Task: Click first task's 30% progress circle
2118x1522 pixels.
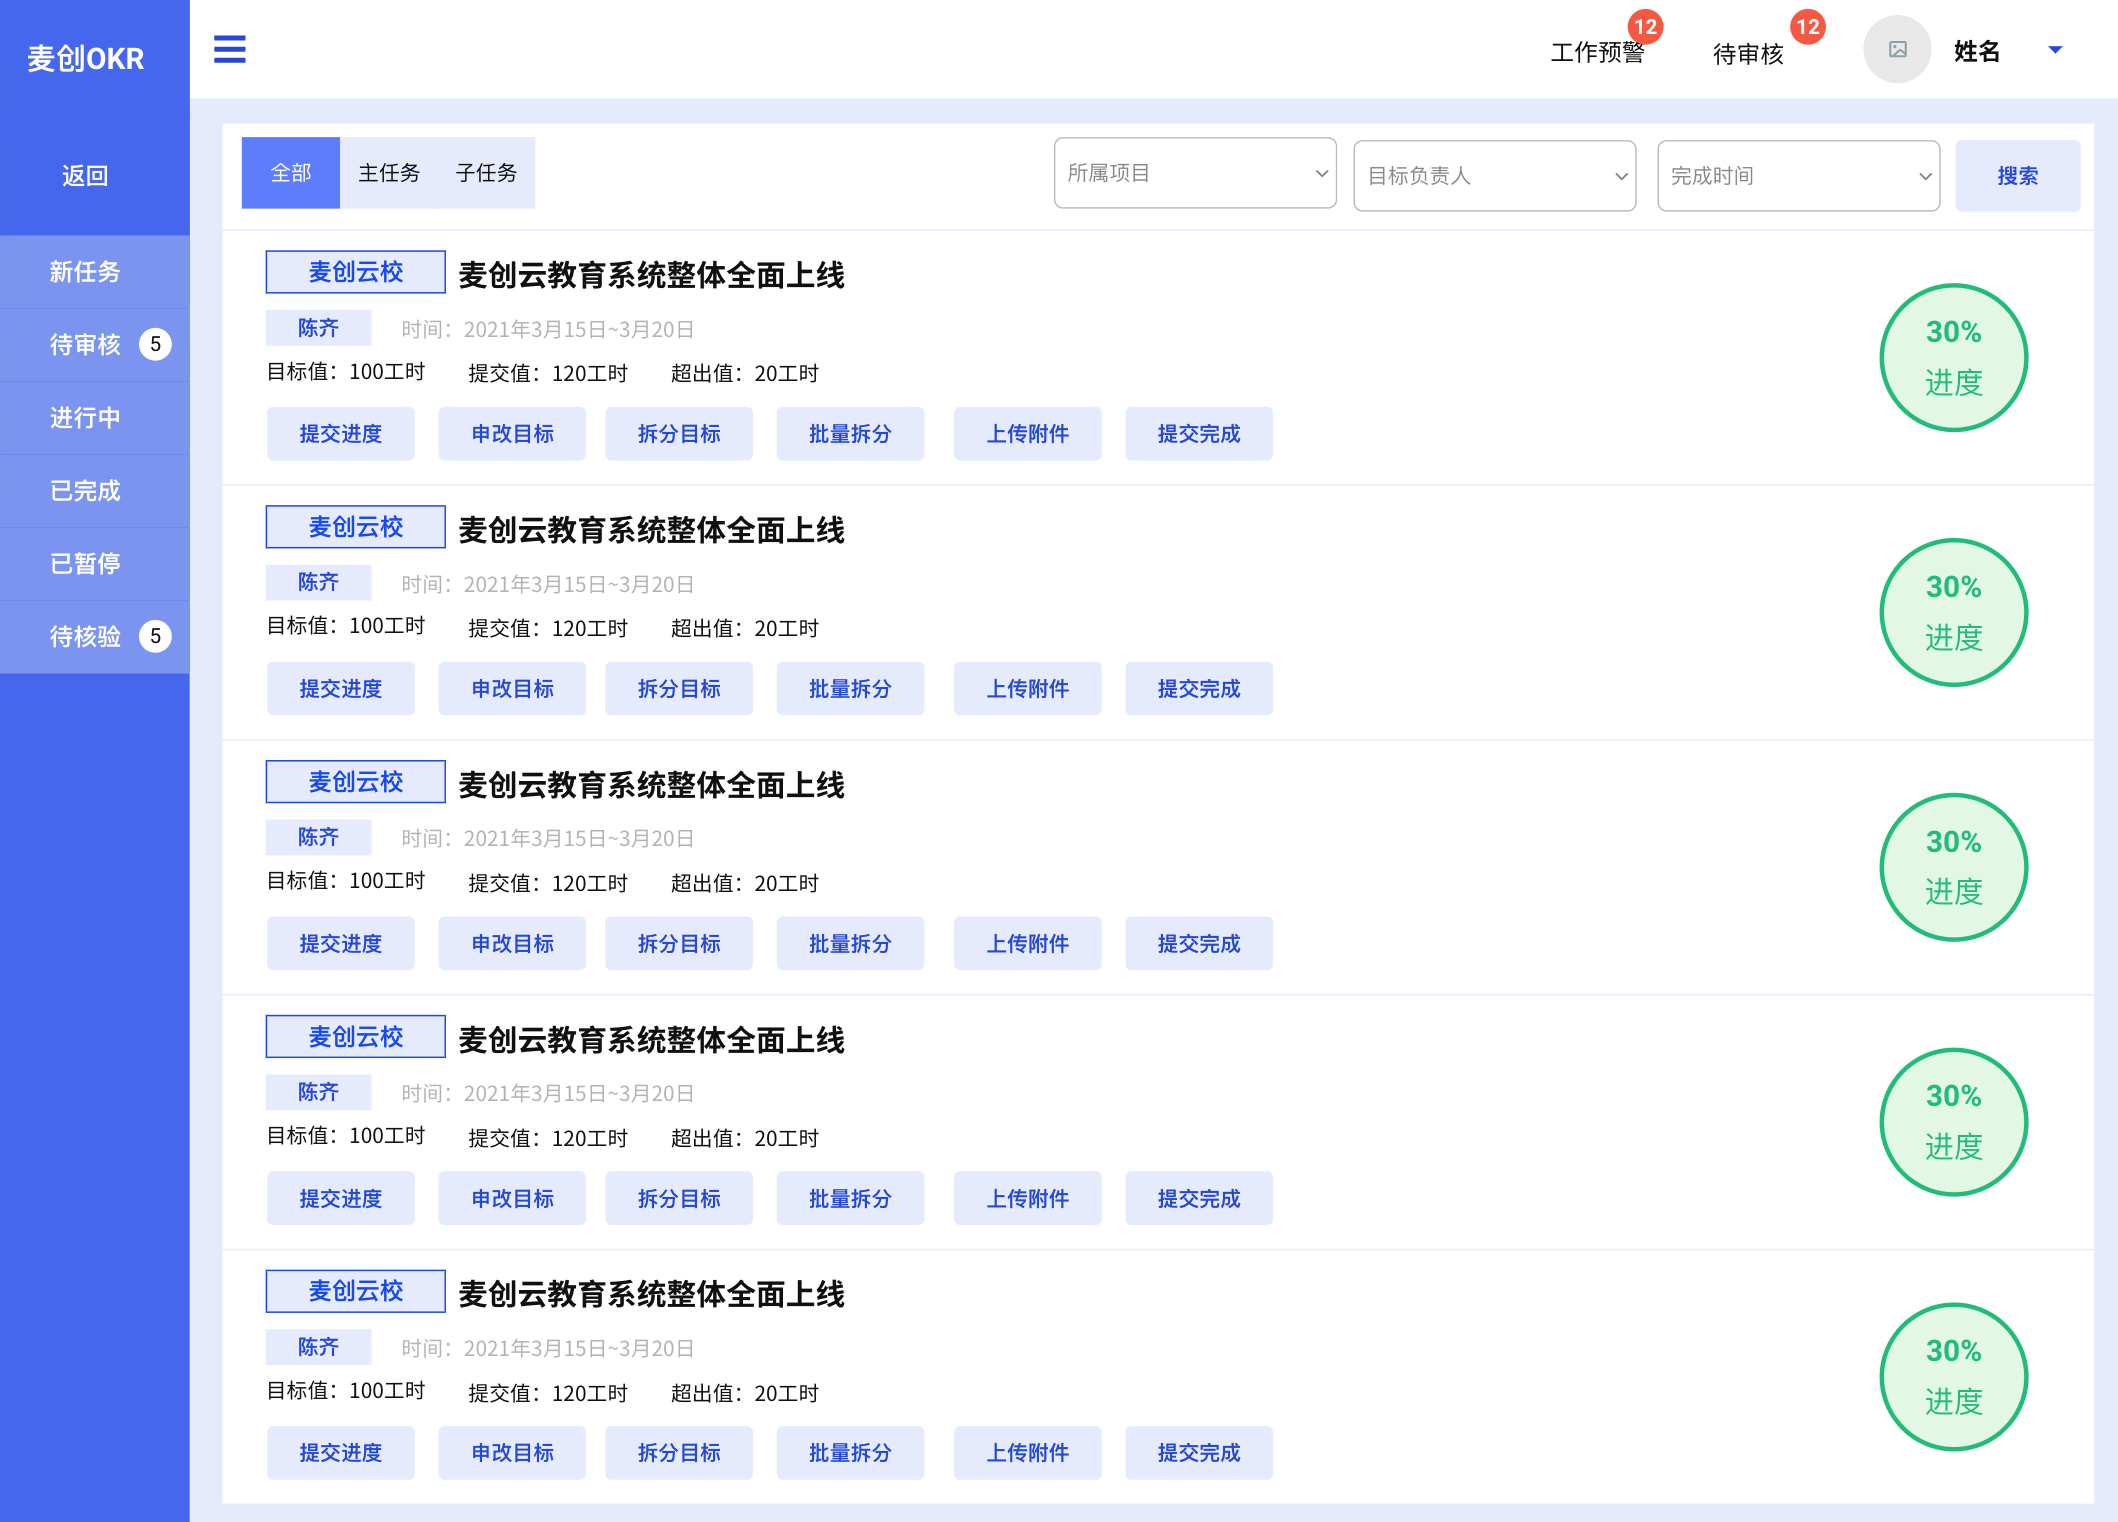Action: tap(1952, 357)
